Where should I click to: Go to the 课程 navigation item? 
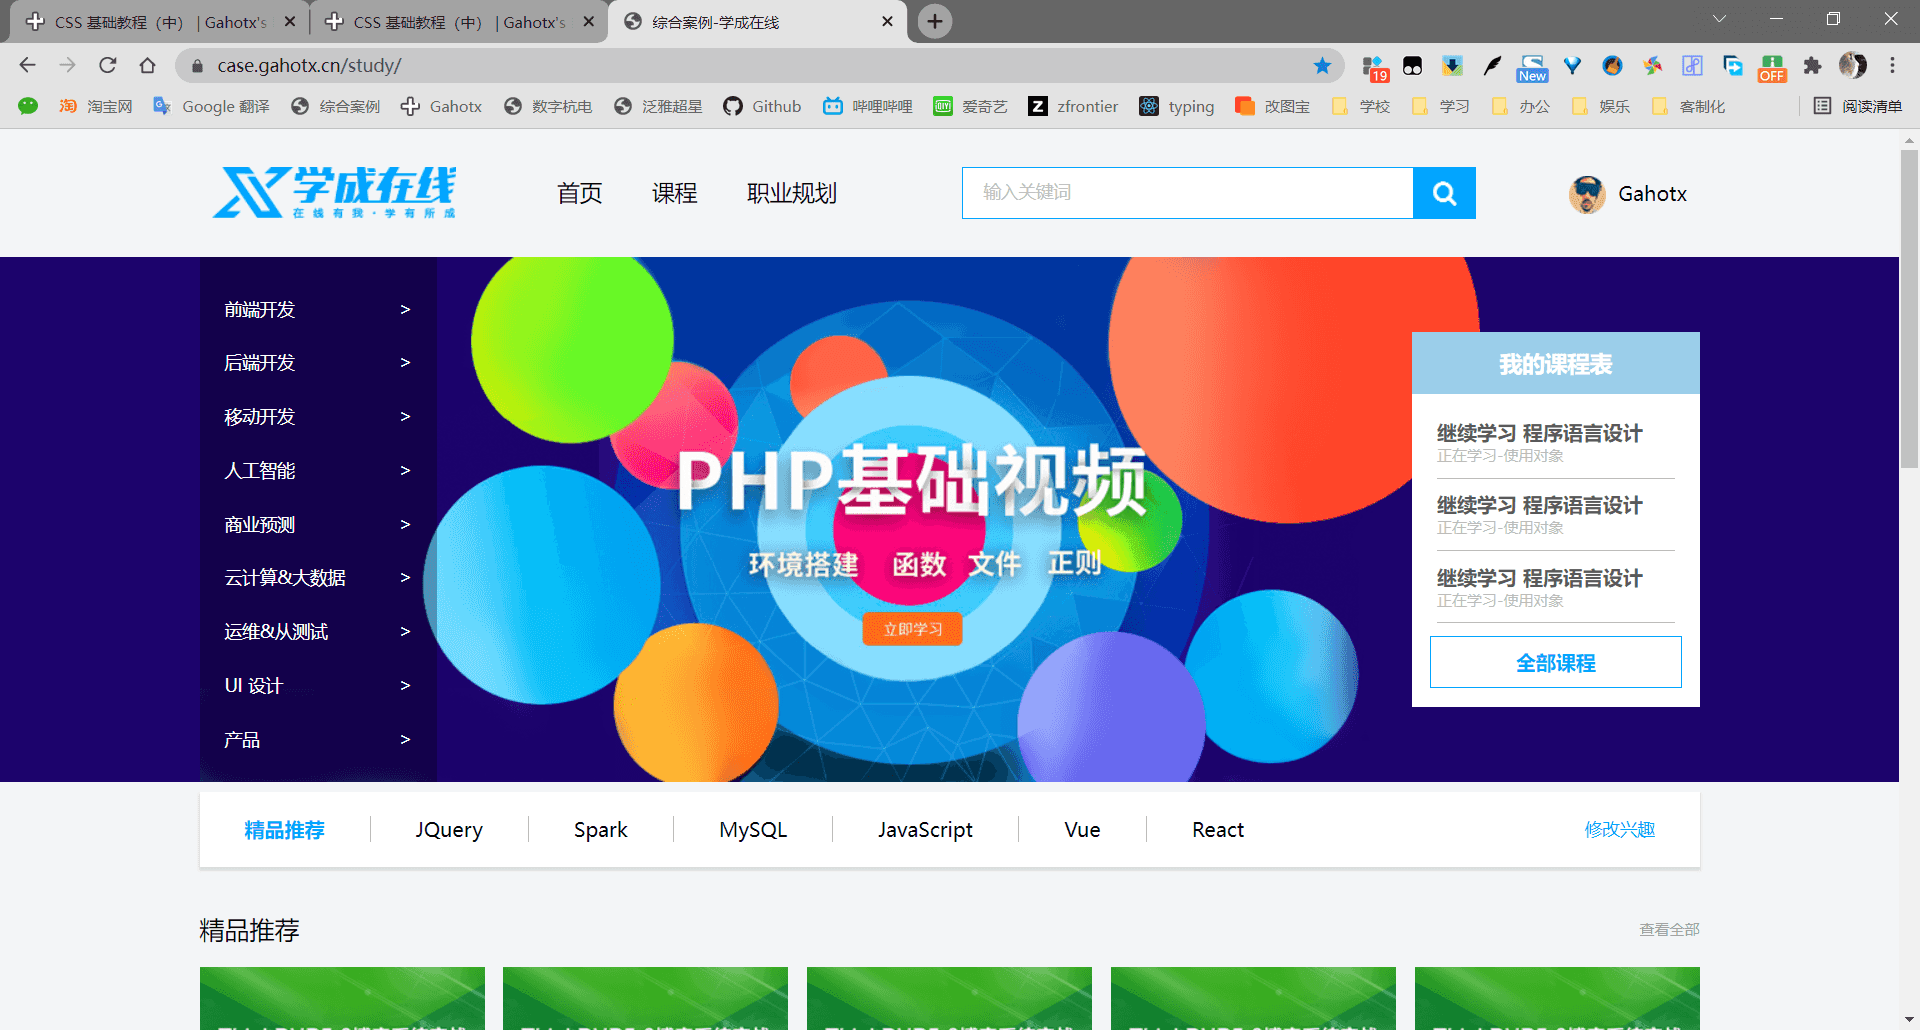click(x=675, y=193)
